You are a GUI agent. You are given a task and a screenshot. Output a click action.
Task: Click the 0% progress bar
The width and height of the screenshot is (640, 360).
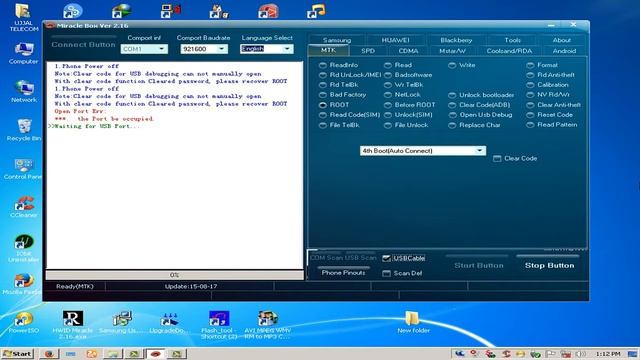tap(175, 275)
